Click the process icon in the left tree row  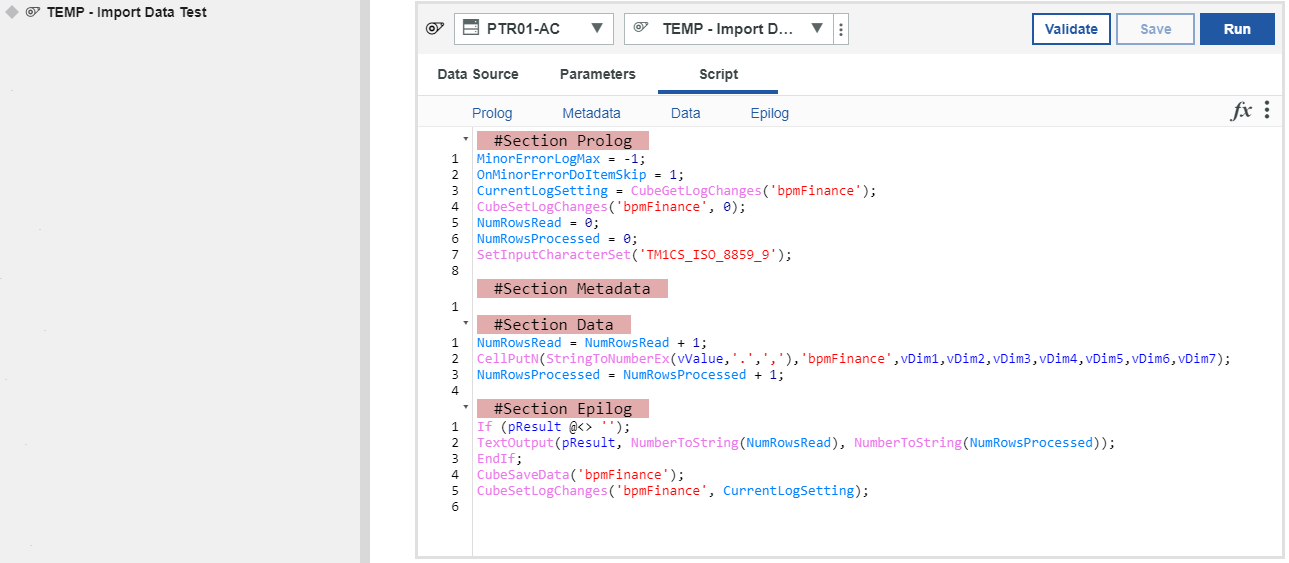pyautogui.click(x=33, y=13)
